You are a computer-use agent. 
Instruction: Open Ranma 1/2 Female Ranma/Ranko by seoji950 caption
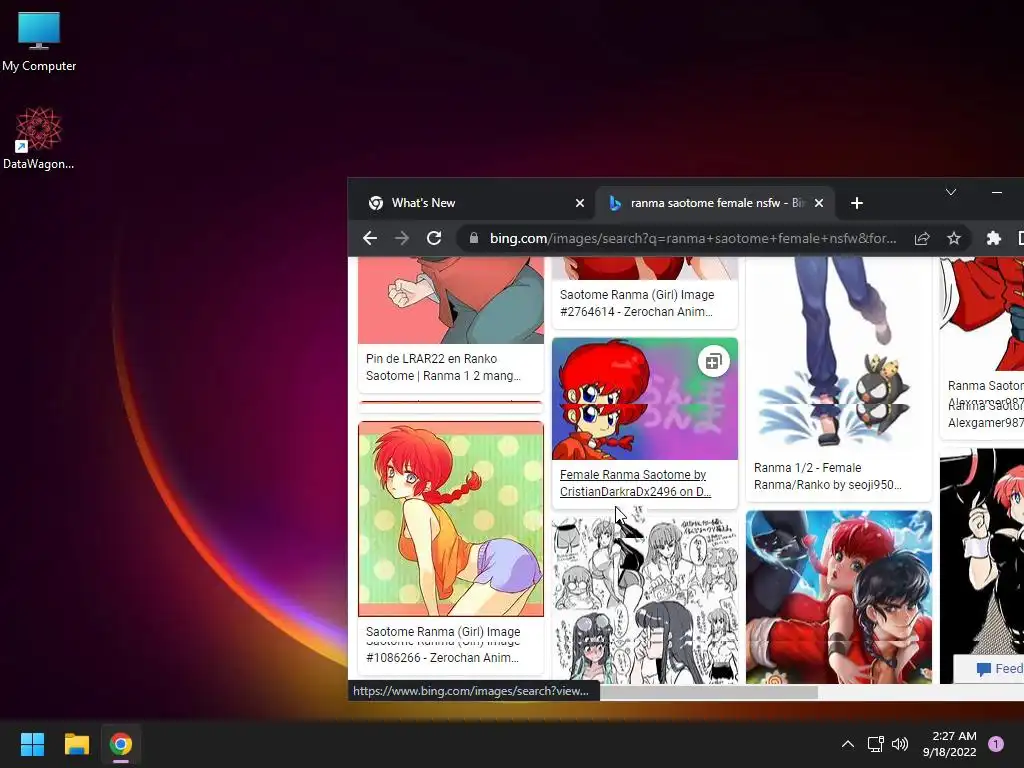coord(827,476)
